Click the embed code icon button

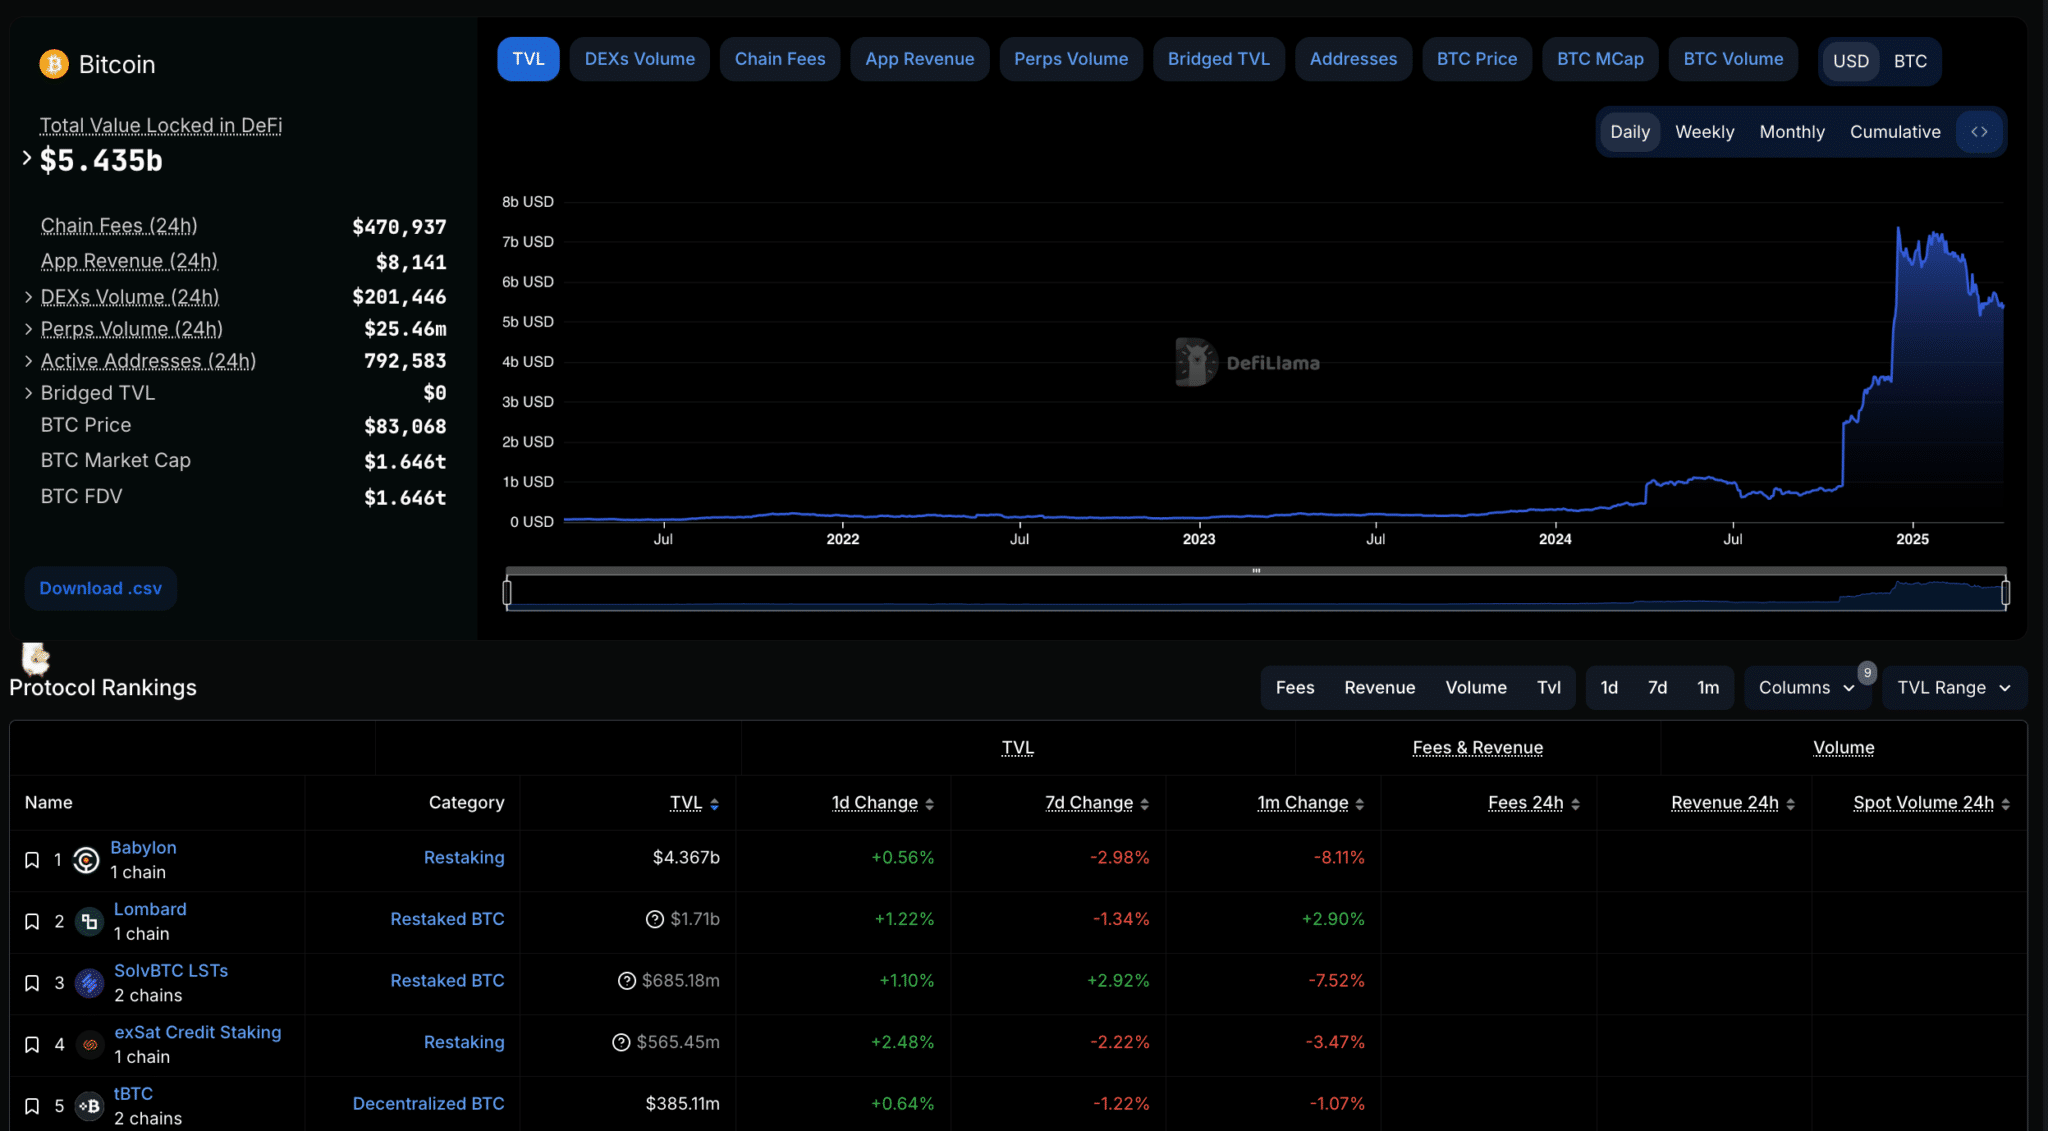(x=1979, y=132)
